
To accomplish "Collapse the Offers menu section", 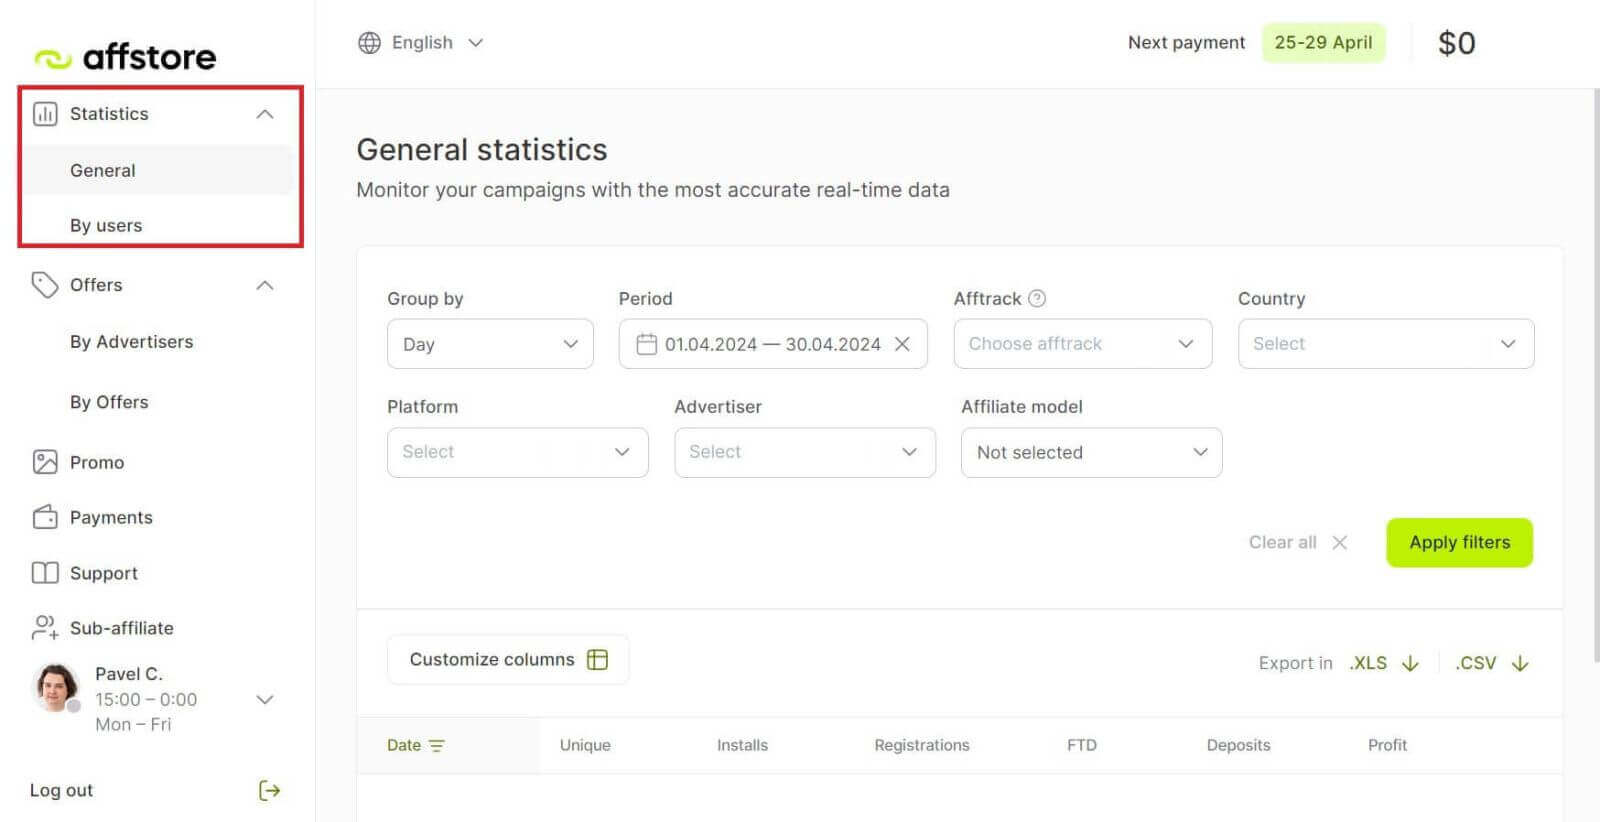I will (265, 285).
